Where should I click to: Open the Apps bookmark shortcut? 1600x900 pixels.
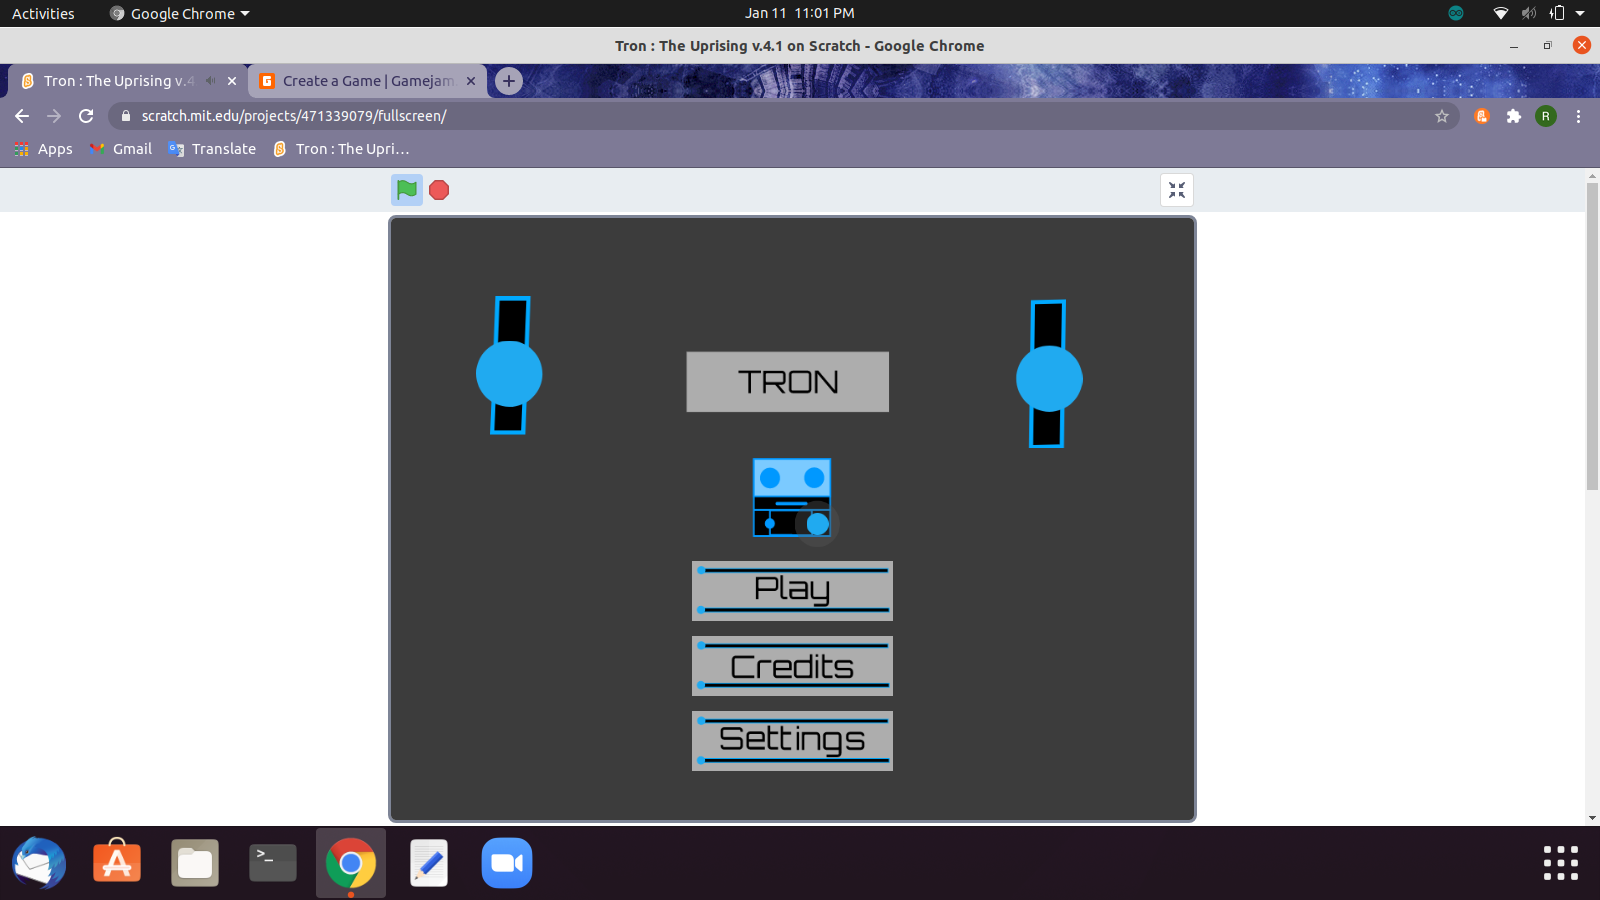(43, 149)
